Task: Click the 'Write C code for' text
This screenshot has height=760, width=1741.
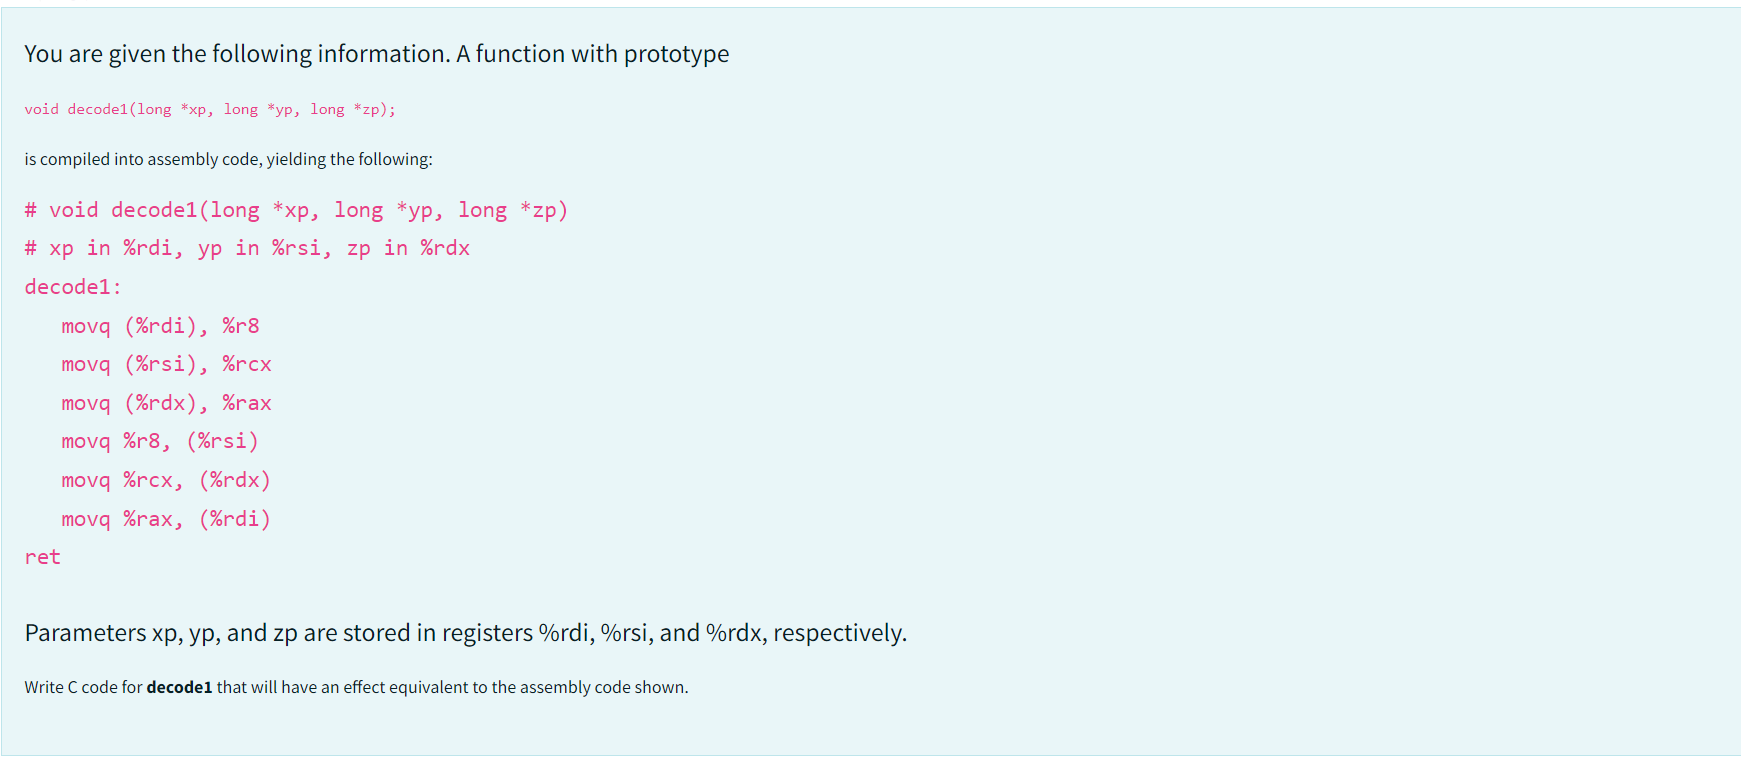Action: 84,687
